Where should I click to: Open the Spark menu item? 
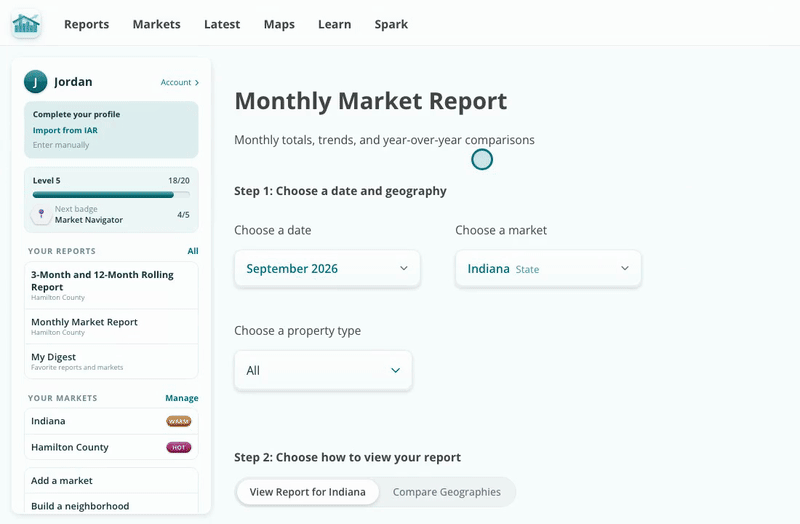click(391, 24)
